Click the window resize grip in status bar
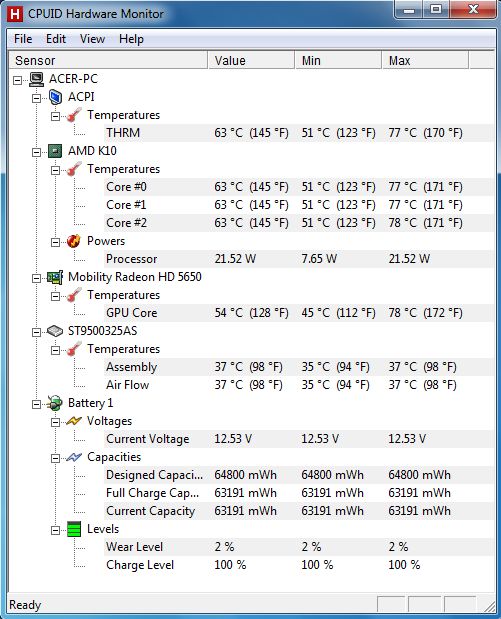 click(489, 605)
